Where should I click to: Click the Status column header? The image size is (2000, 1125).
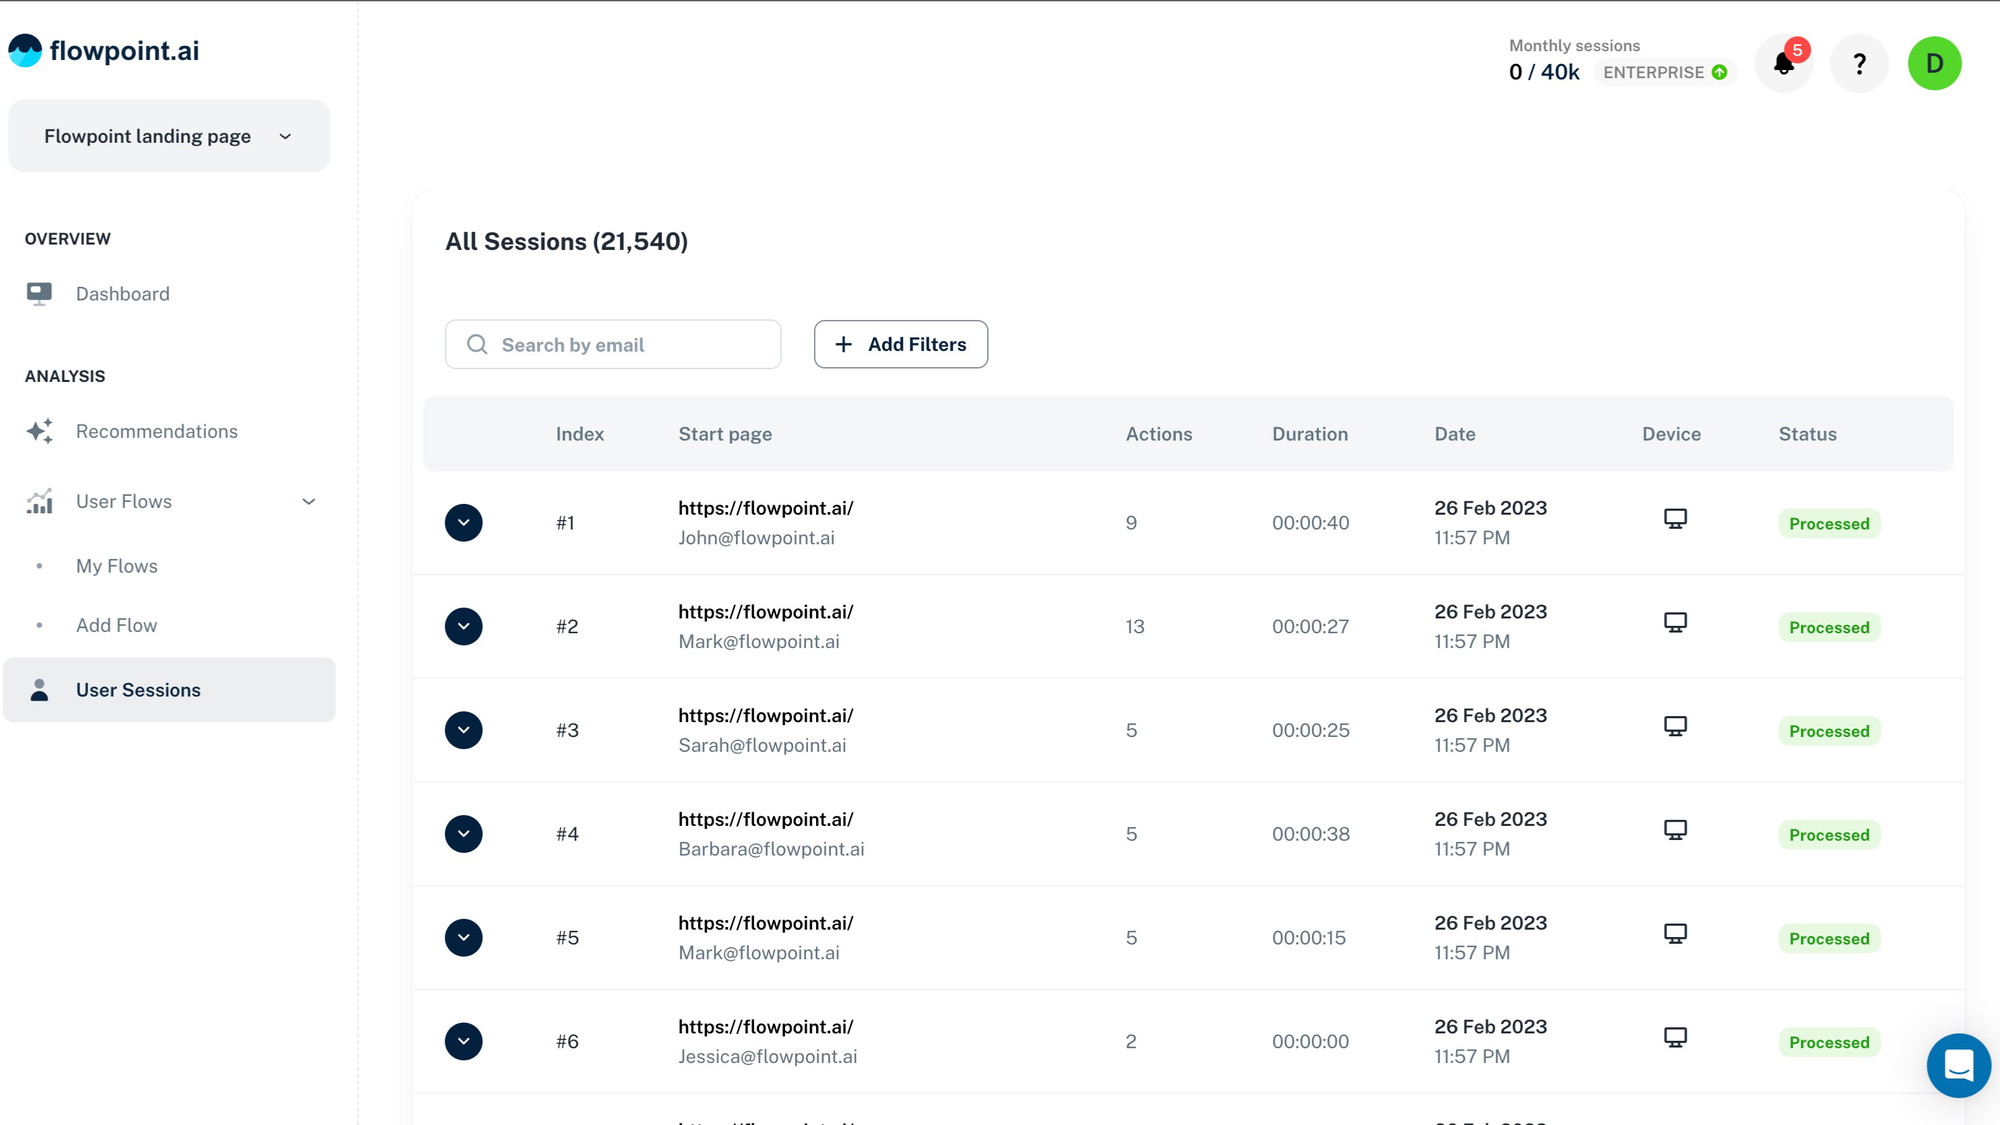tap(1807, 434)
